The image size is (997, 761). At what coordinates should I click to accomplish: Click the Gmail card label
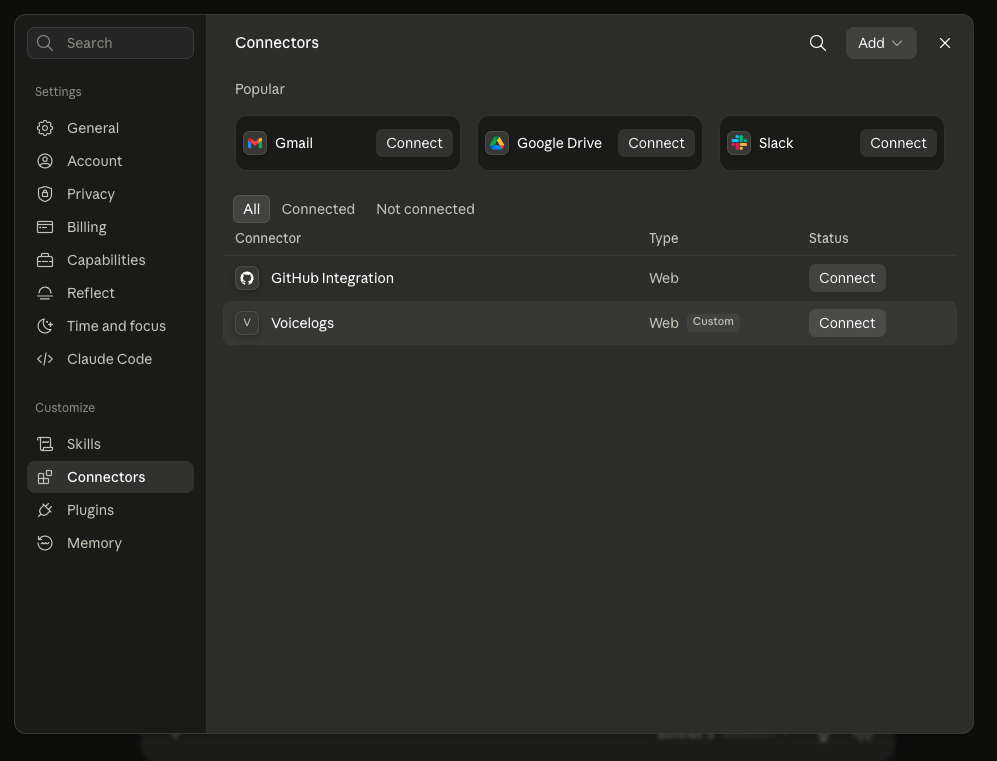click(x=294, y=143)
